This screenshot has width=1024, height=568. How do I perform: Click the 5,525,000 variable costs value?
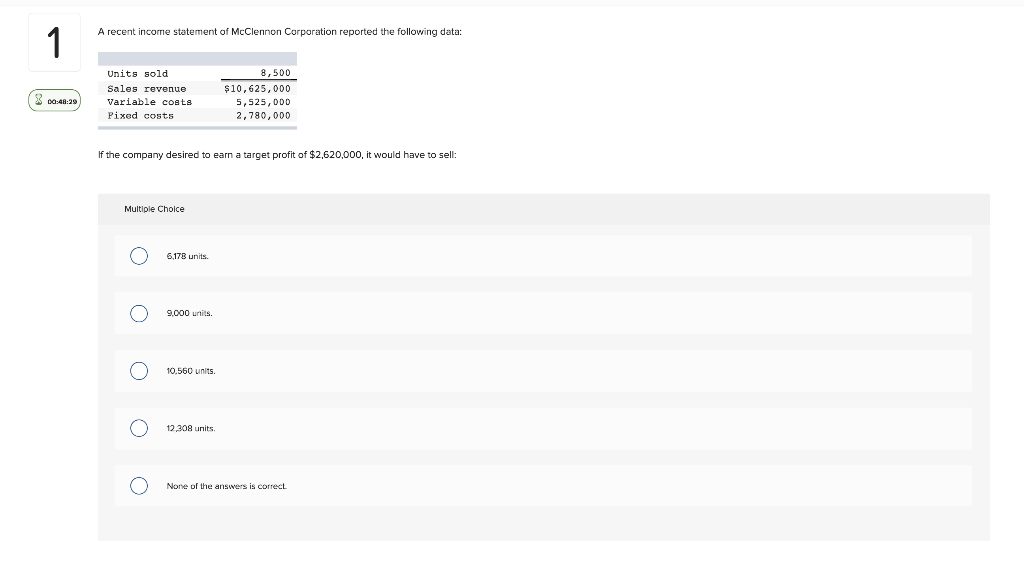tap(263, 102)
